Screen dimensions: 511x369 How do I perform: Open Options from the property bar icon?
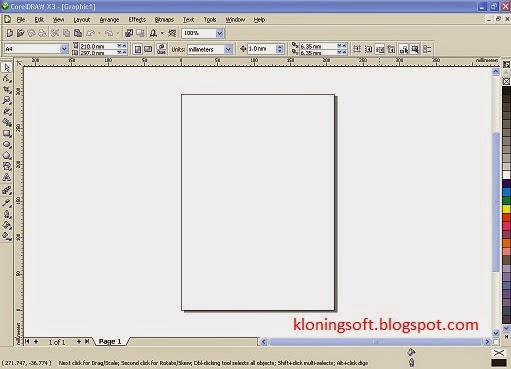(x=427, y=49)
